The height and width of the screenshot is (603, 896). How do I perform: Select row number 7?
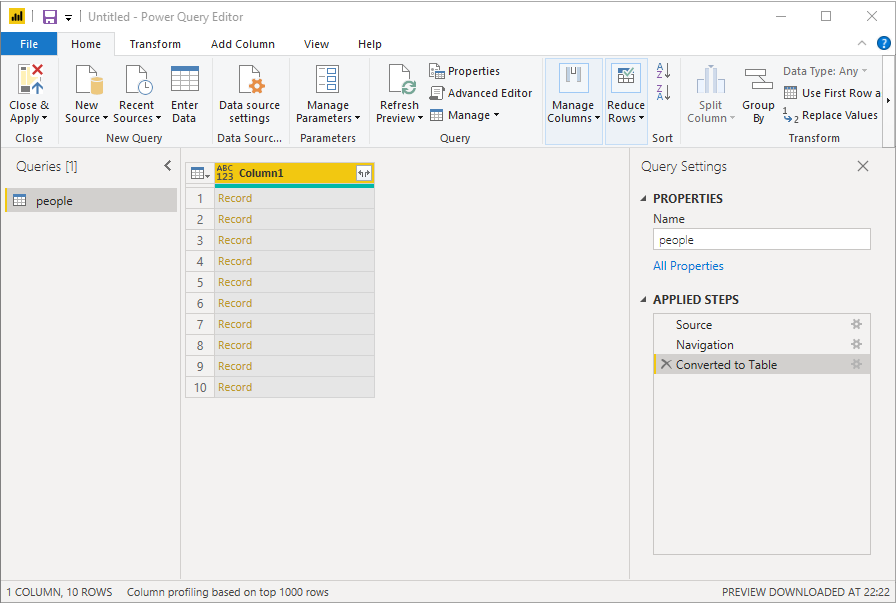point(200,325)
